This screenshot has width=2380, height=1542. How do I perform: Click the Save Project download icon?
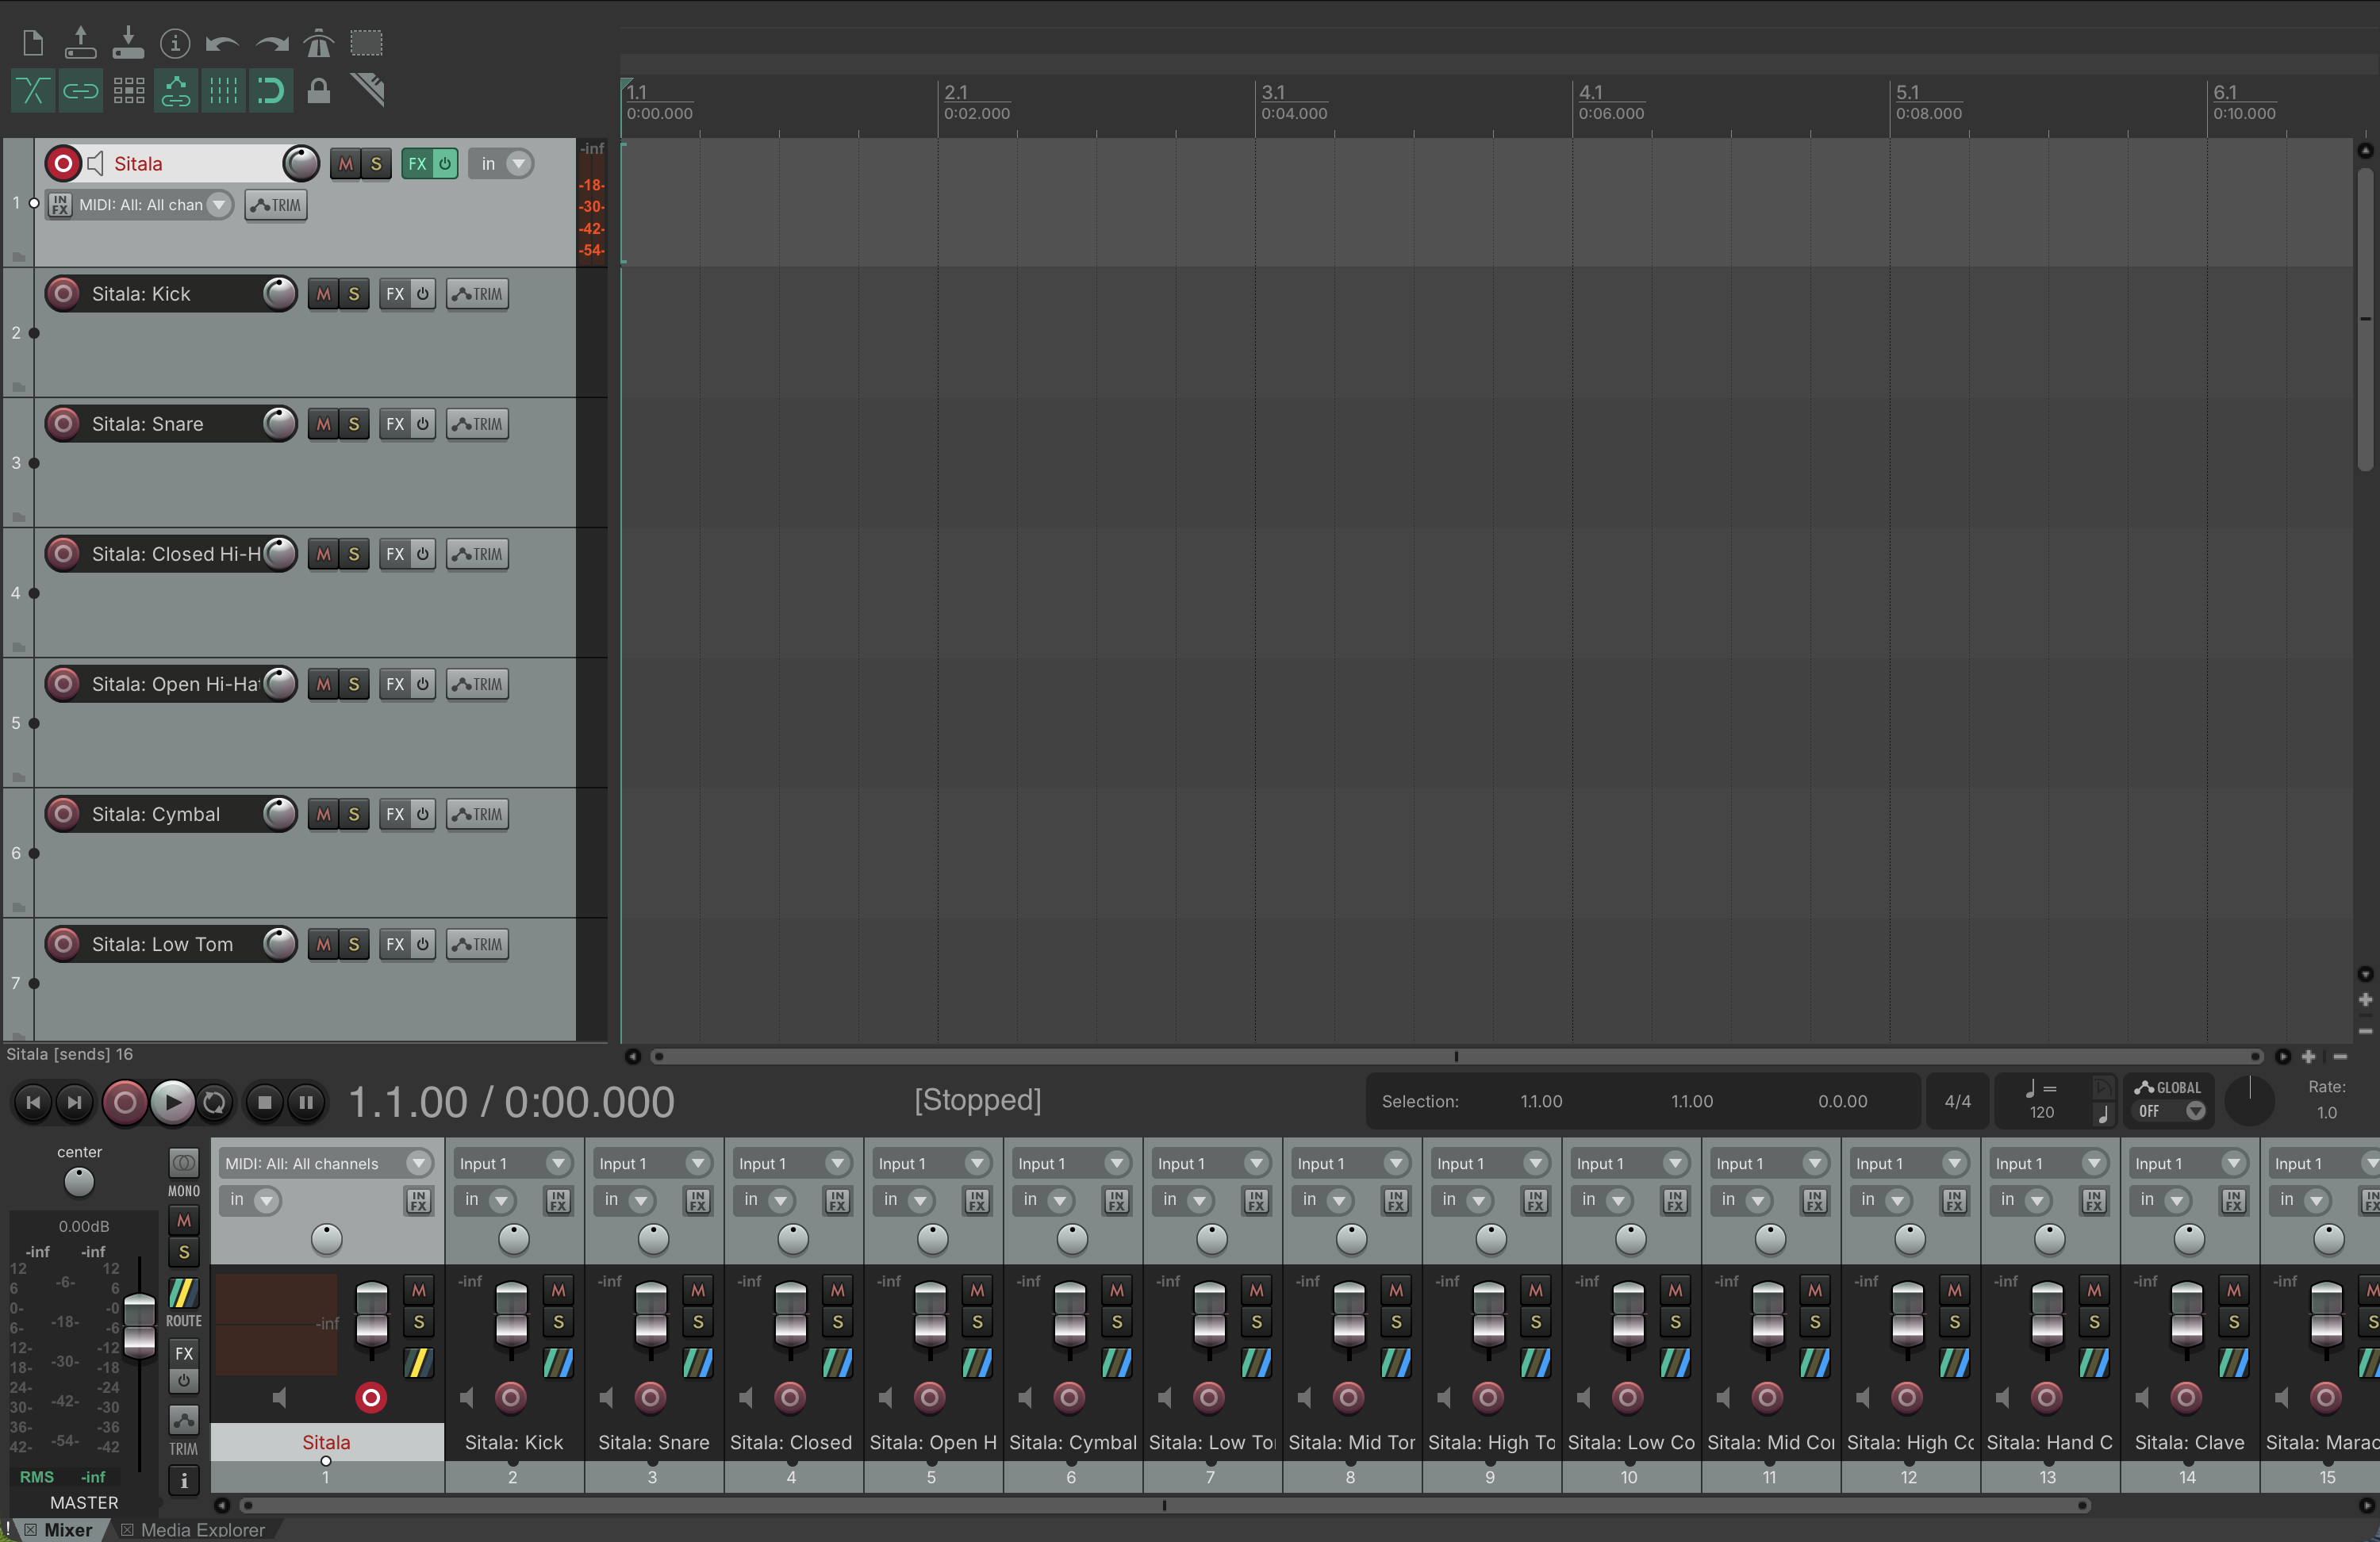pos(128,43)
